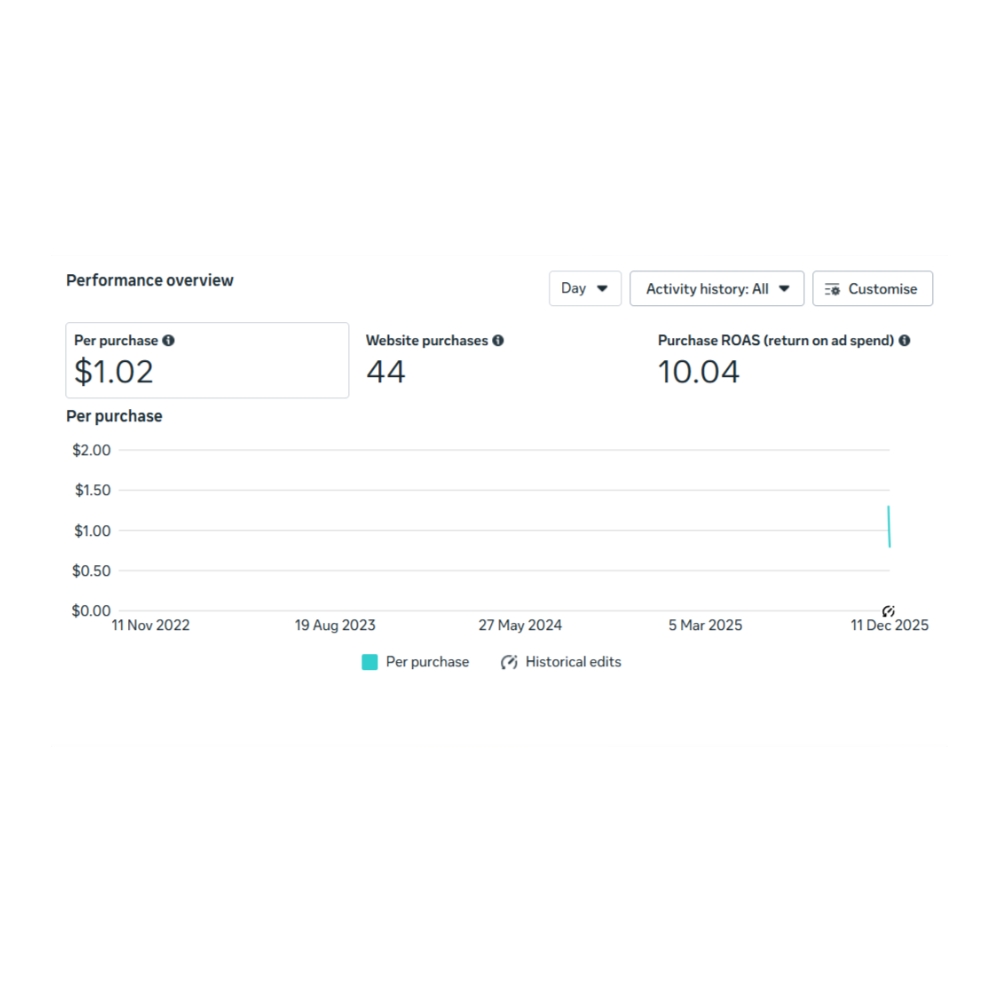This screenshot has width=1000, height=1000.
Task: Click the 11 Nov 2022 axis date
Action: click(150, 626)
